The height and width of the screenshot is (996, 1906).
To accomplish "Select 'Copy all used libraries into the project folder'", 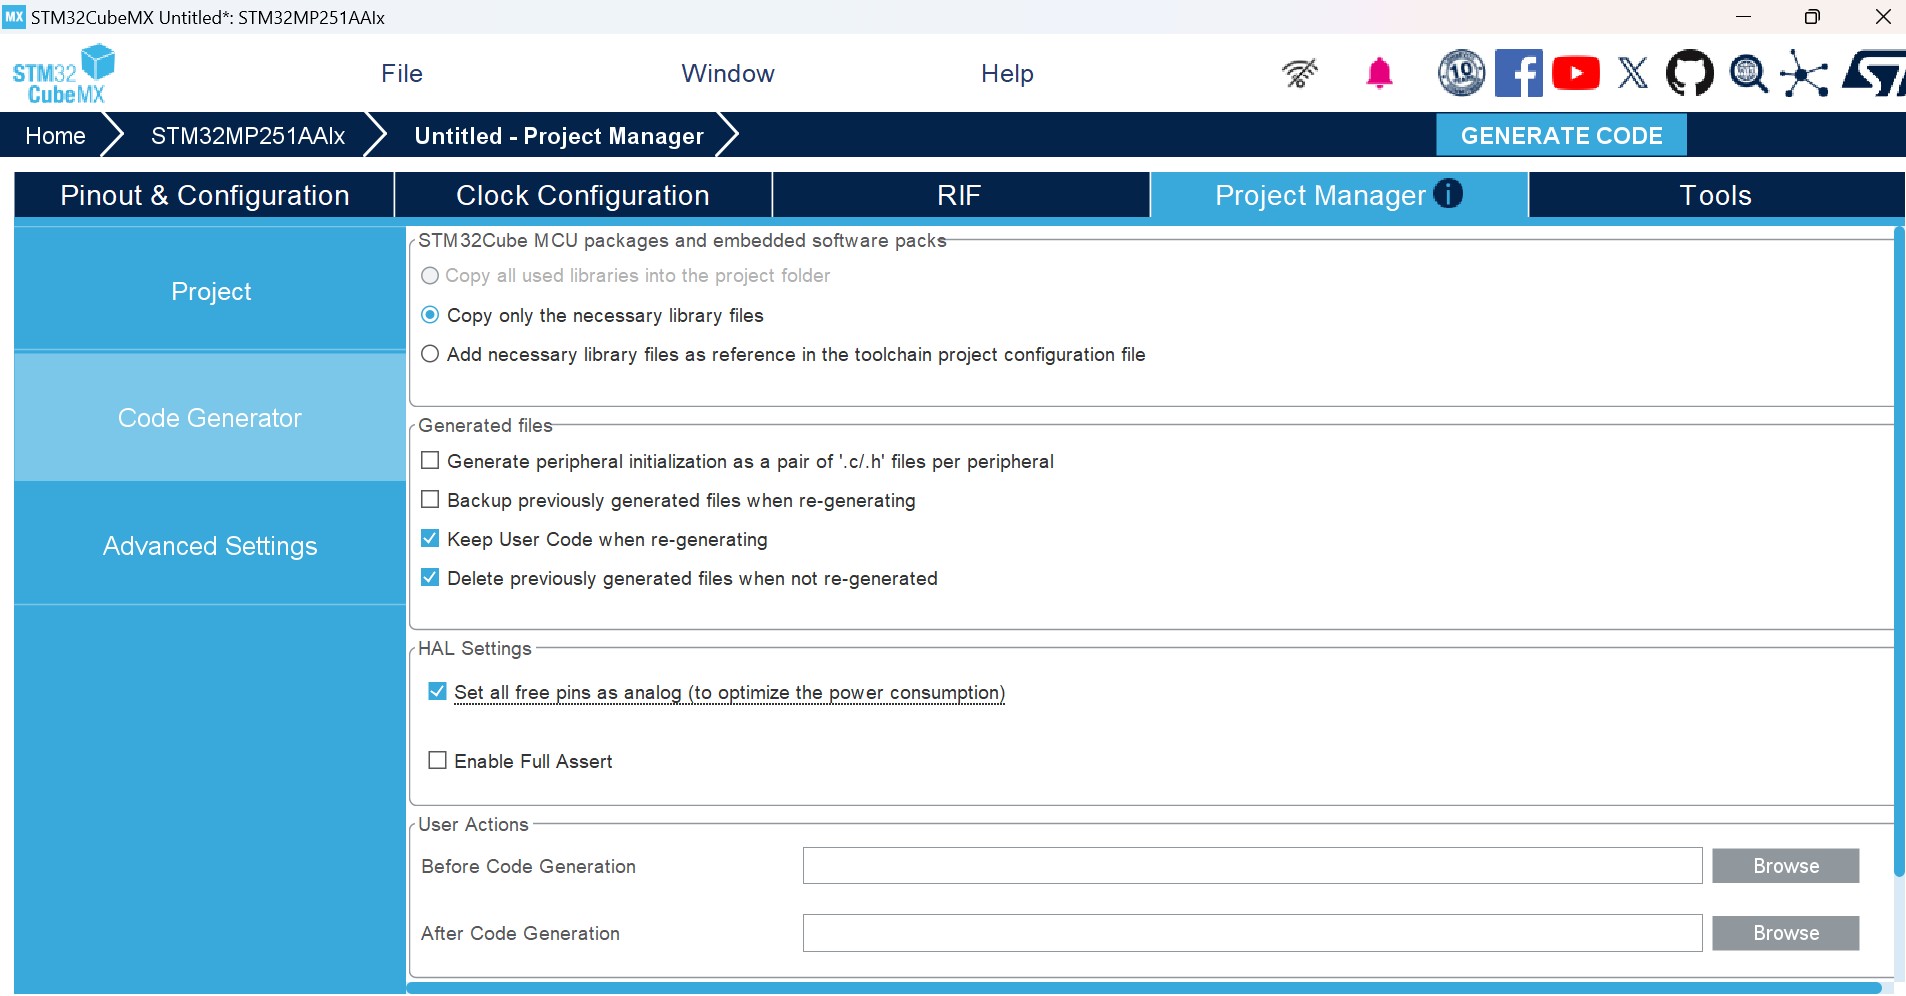I will (x=430, y=275).
